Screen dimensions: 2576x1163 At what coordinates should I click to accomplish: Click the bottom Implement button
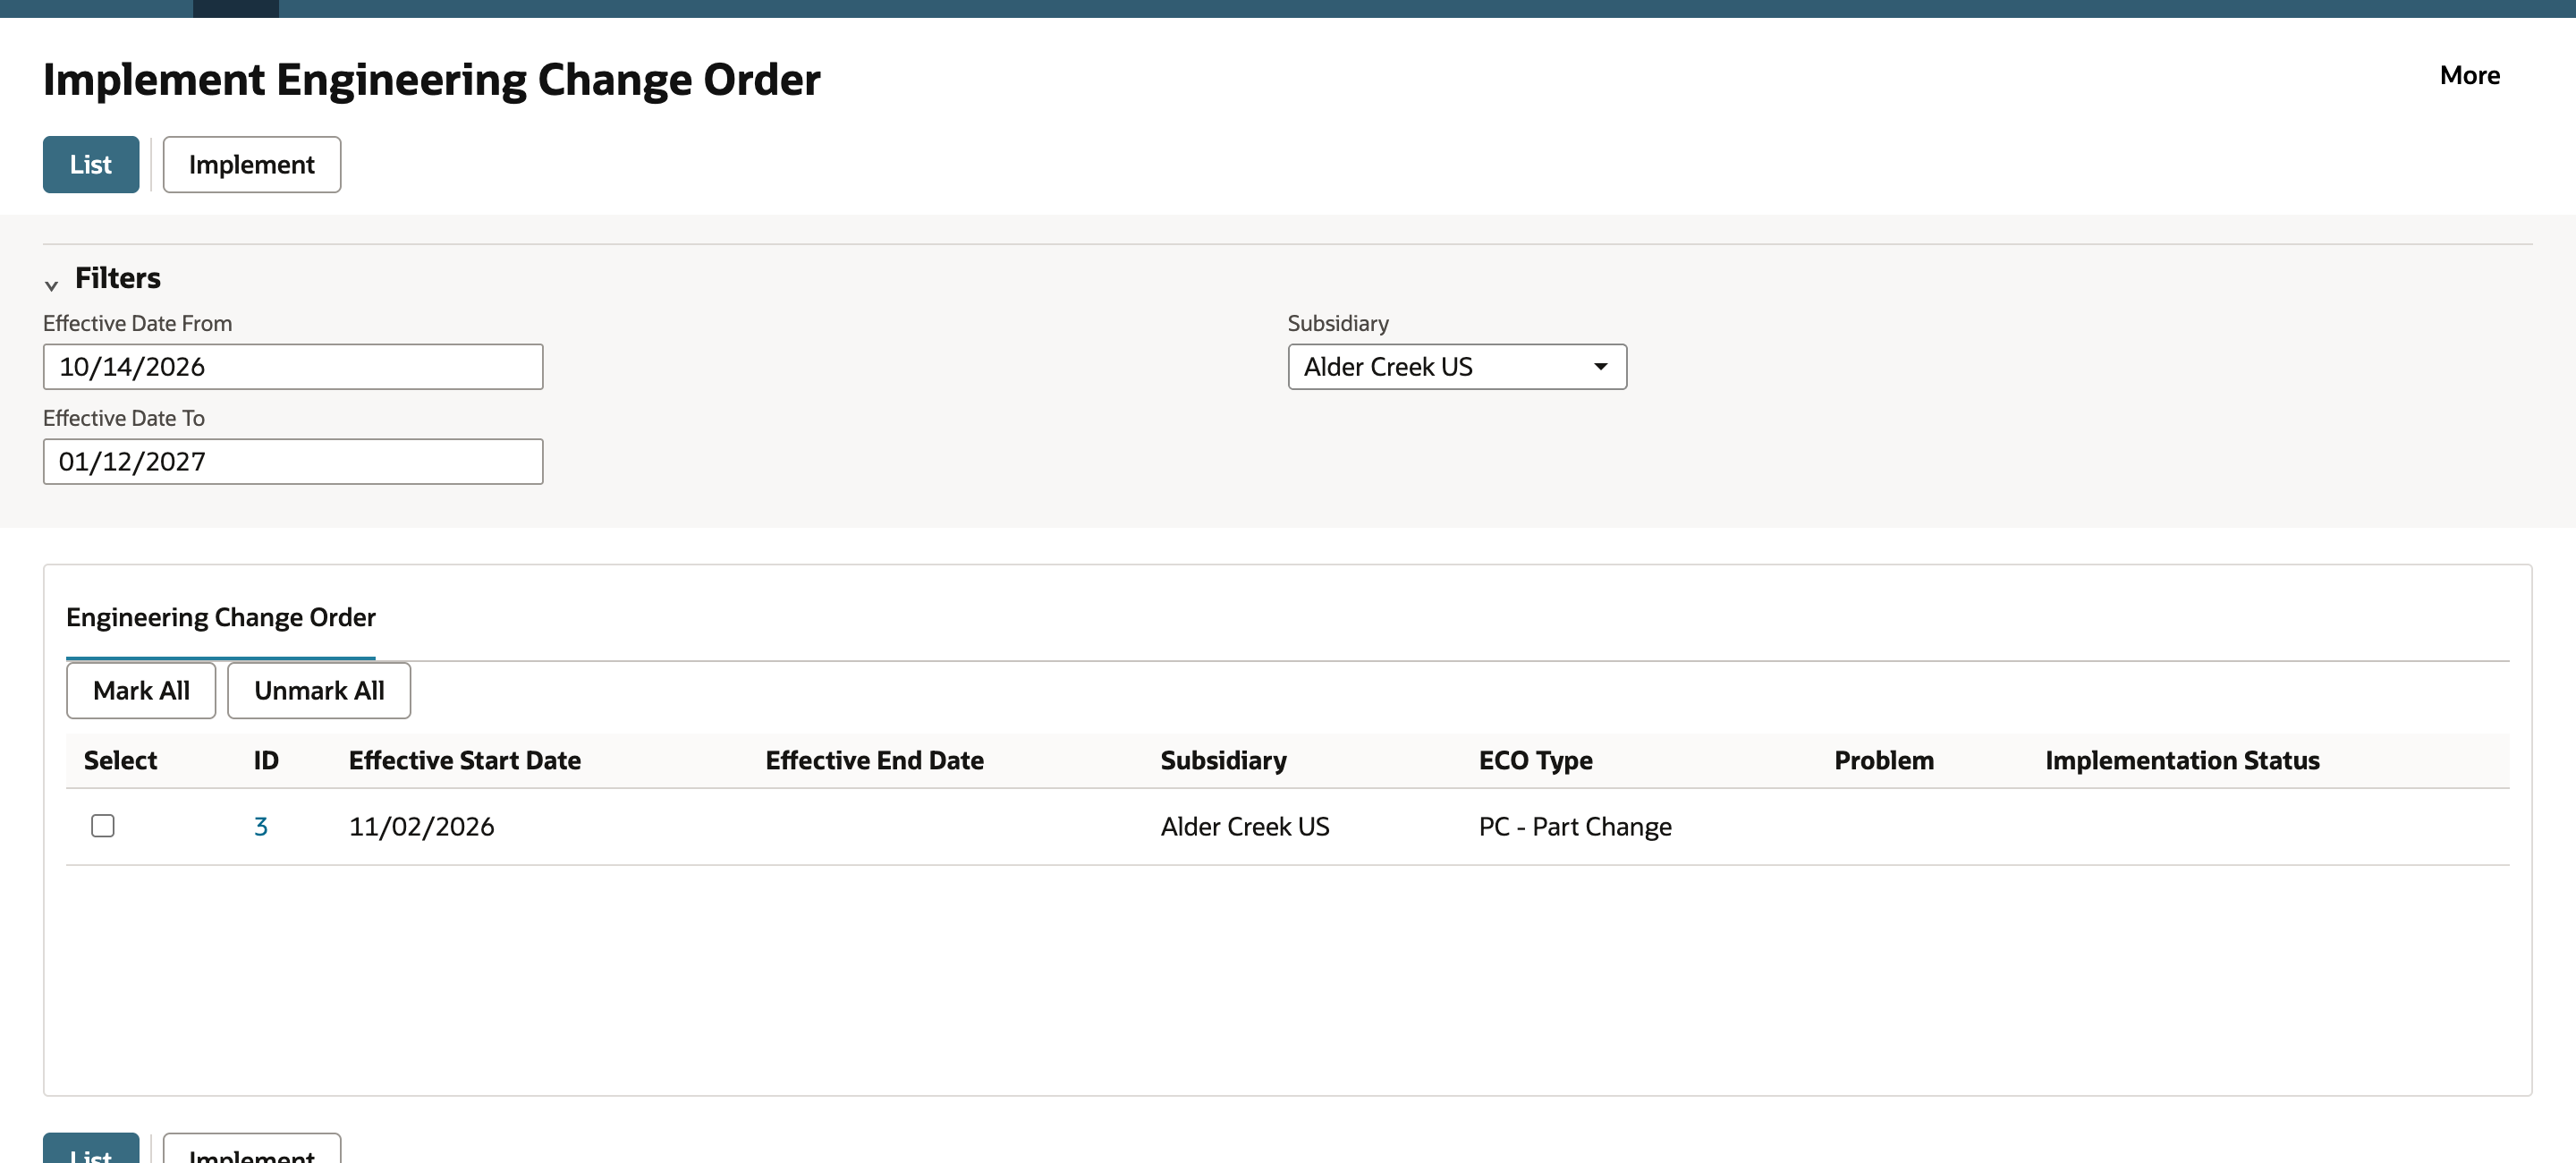(x=252, y=1150)
